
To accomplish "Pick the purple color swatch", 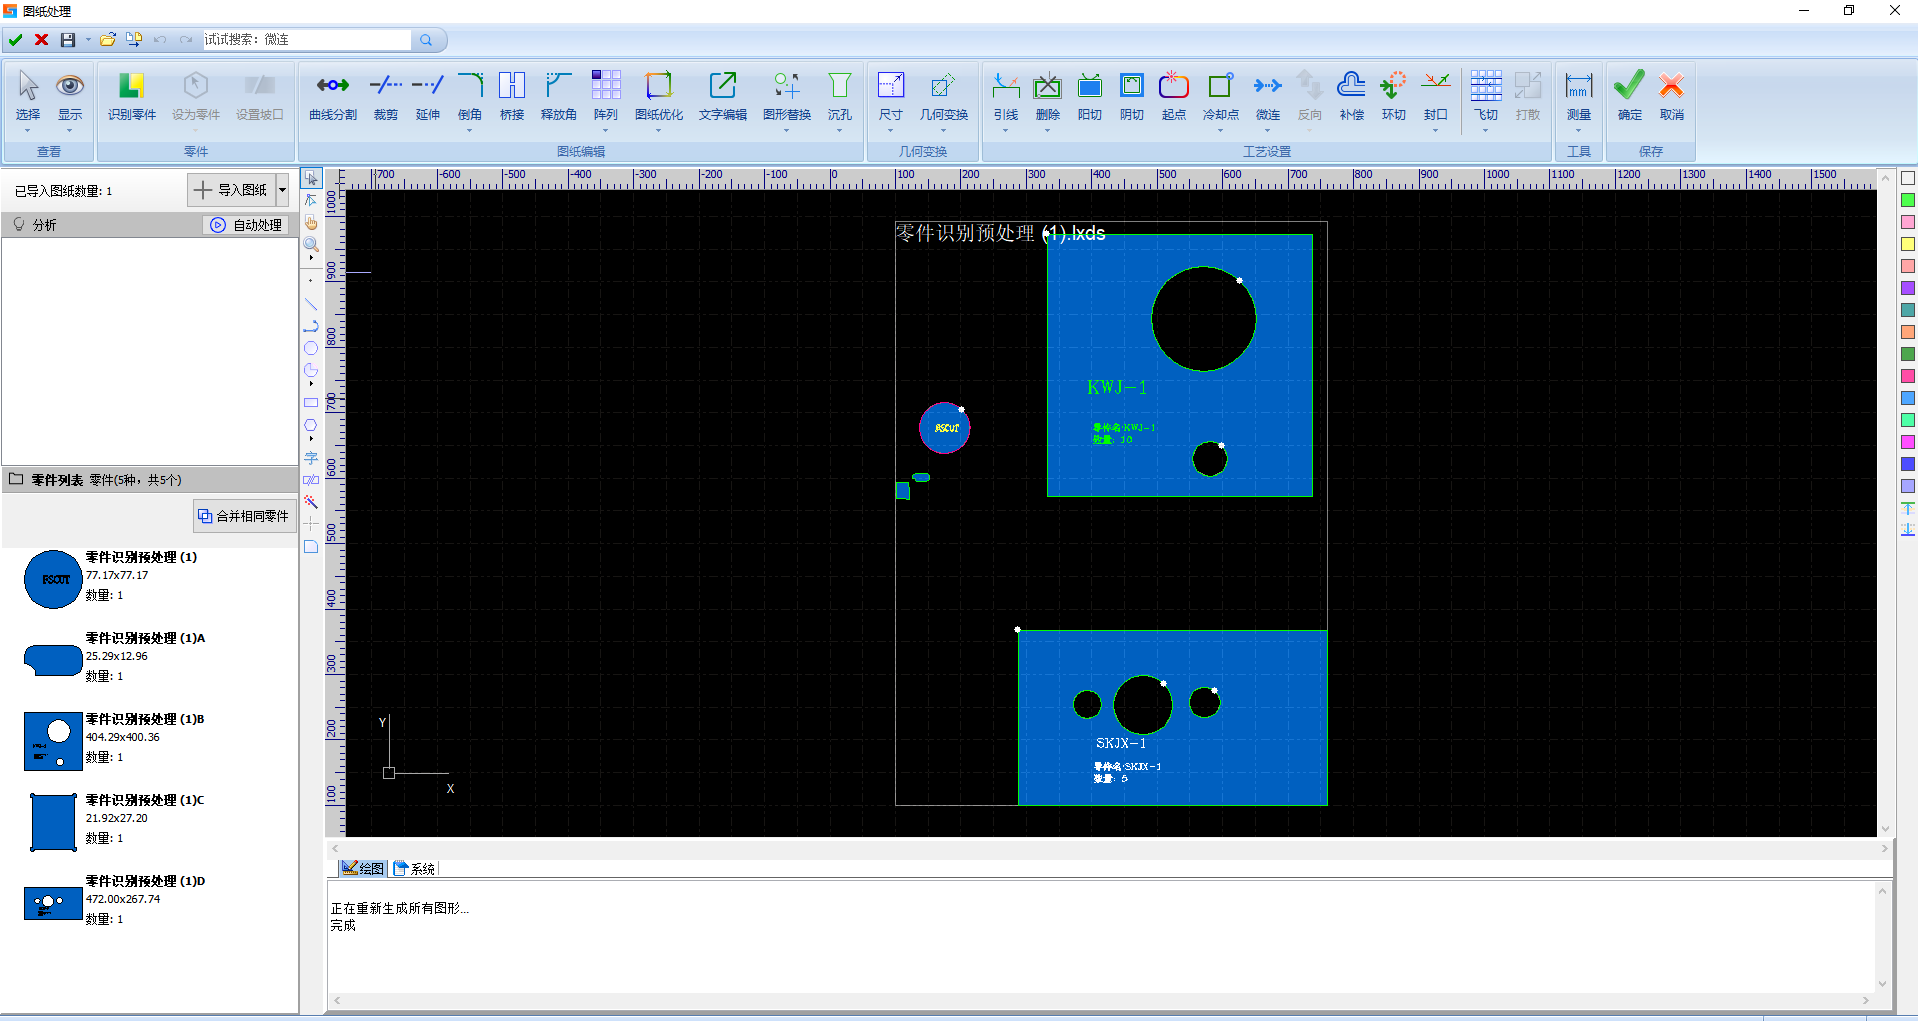I will point(1907,288).
